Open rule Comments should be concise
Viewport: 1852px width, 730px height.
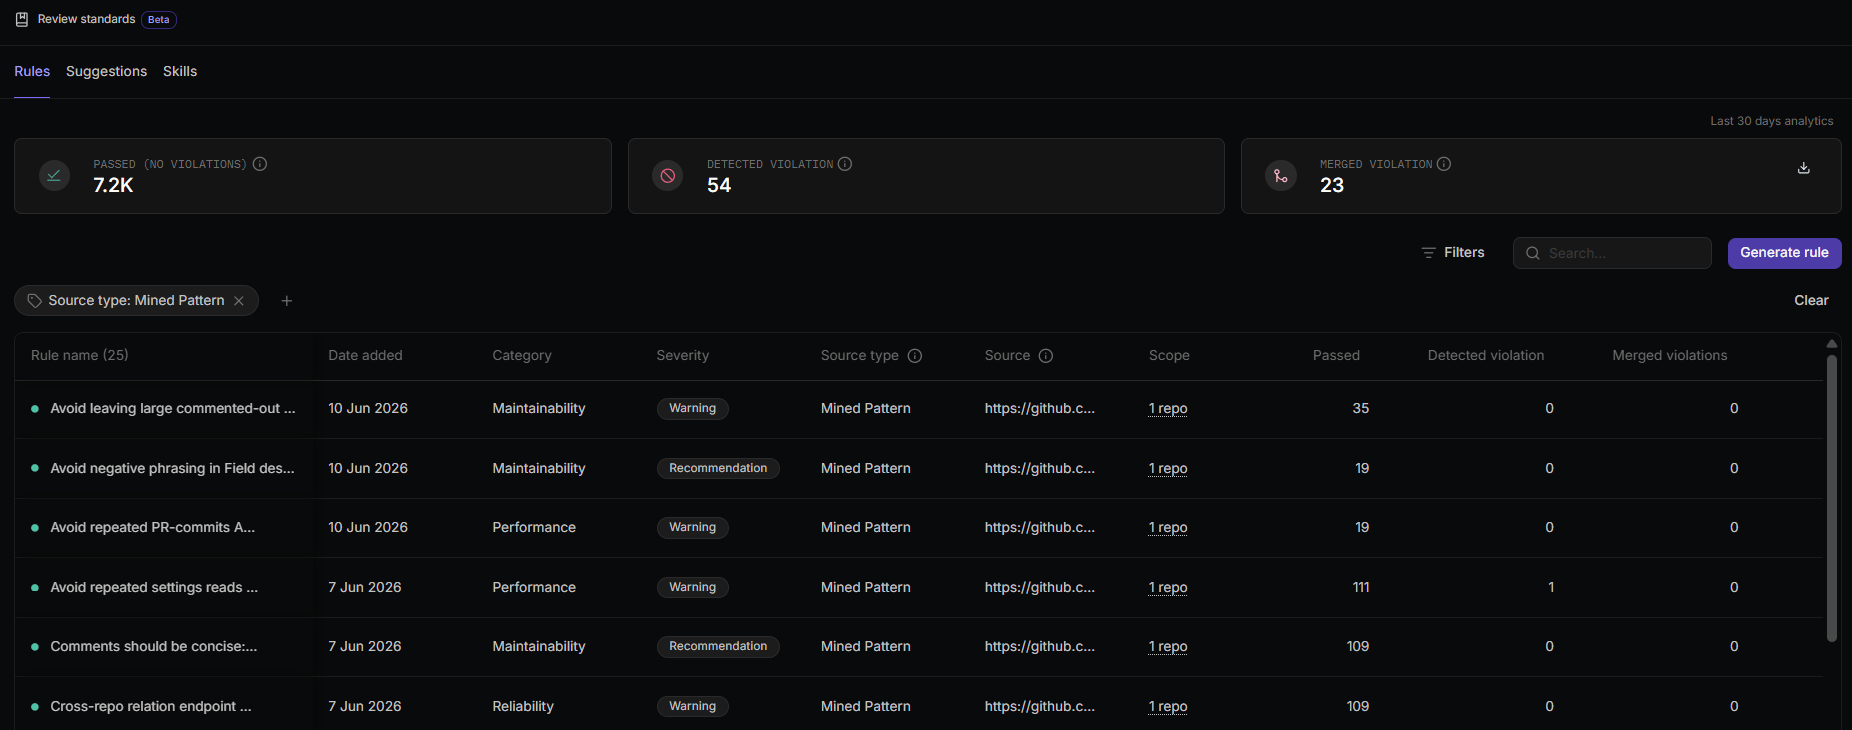pos(154,646)
